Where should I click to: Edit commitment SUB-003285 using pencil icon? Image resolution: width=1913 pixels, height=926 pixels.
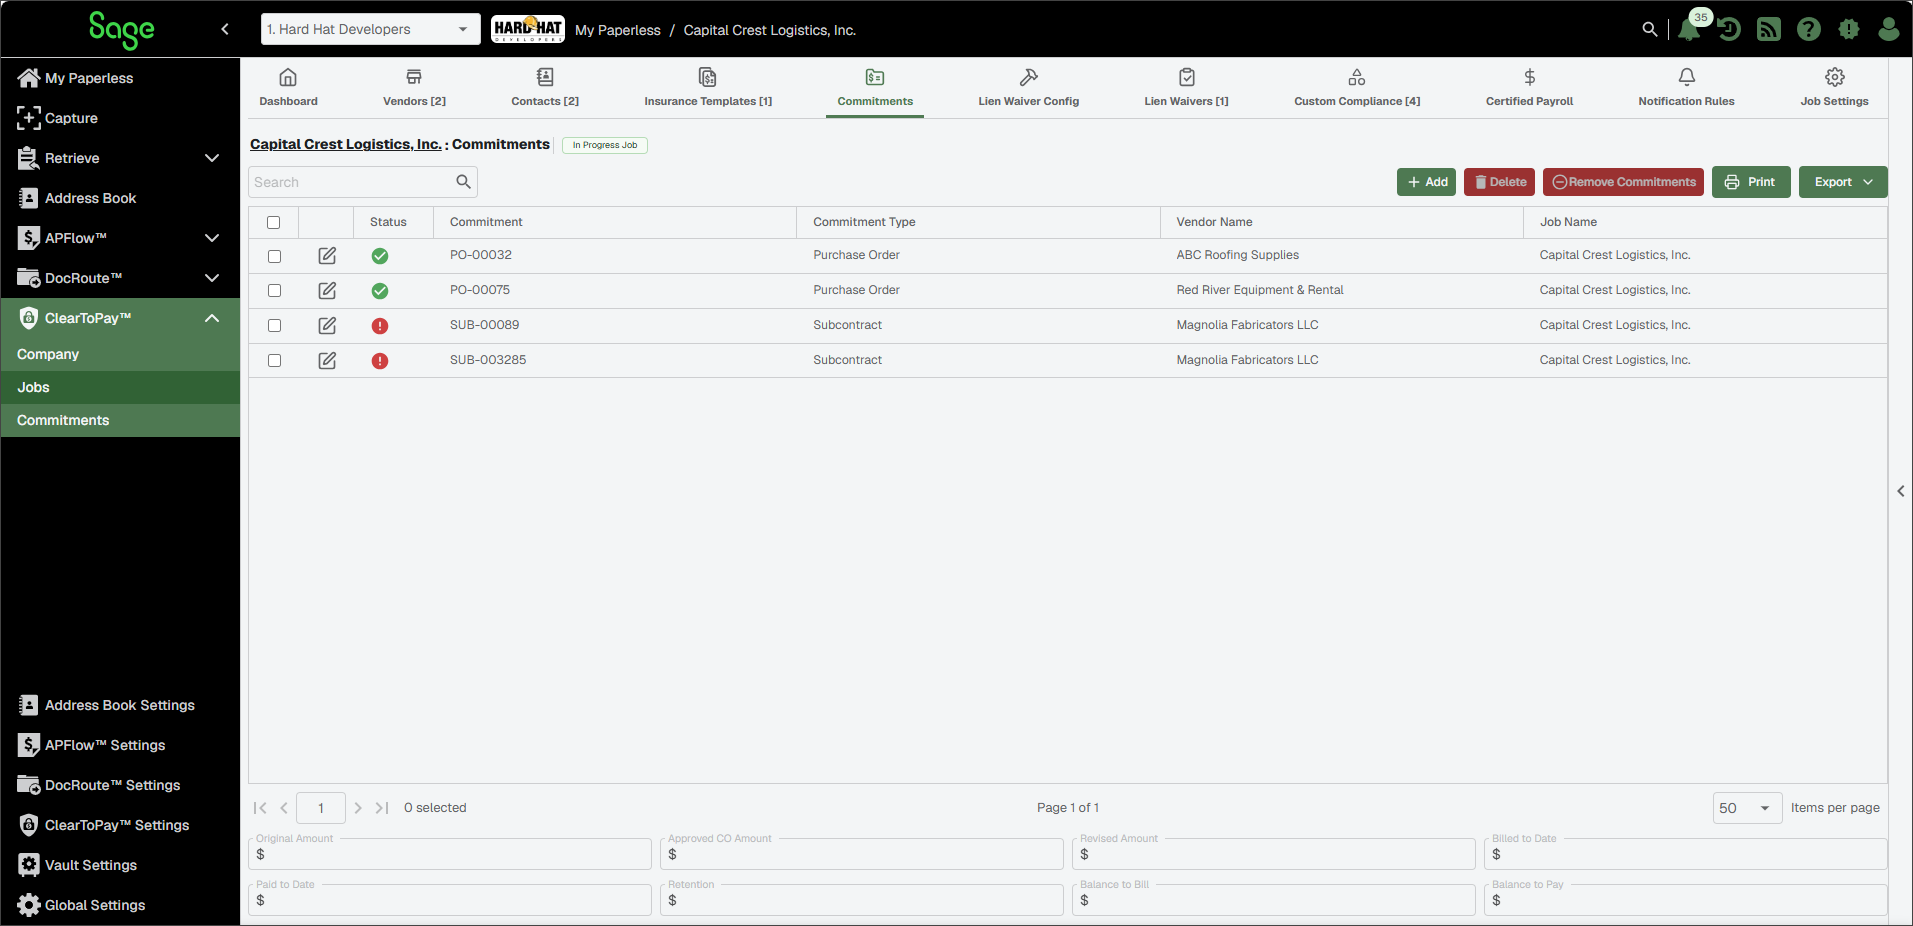327,361
